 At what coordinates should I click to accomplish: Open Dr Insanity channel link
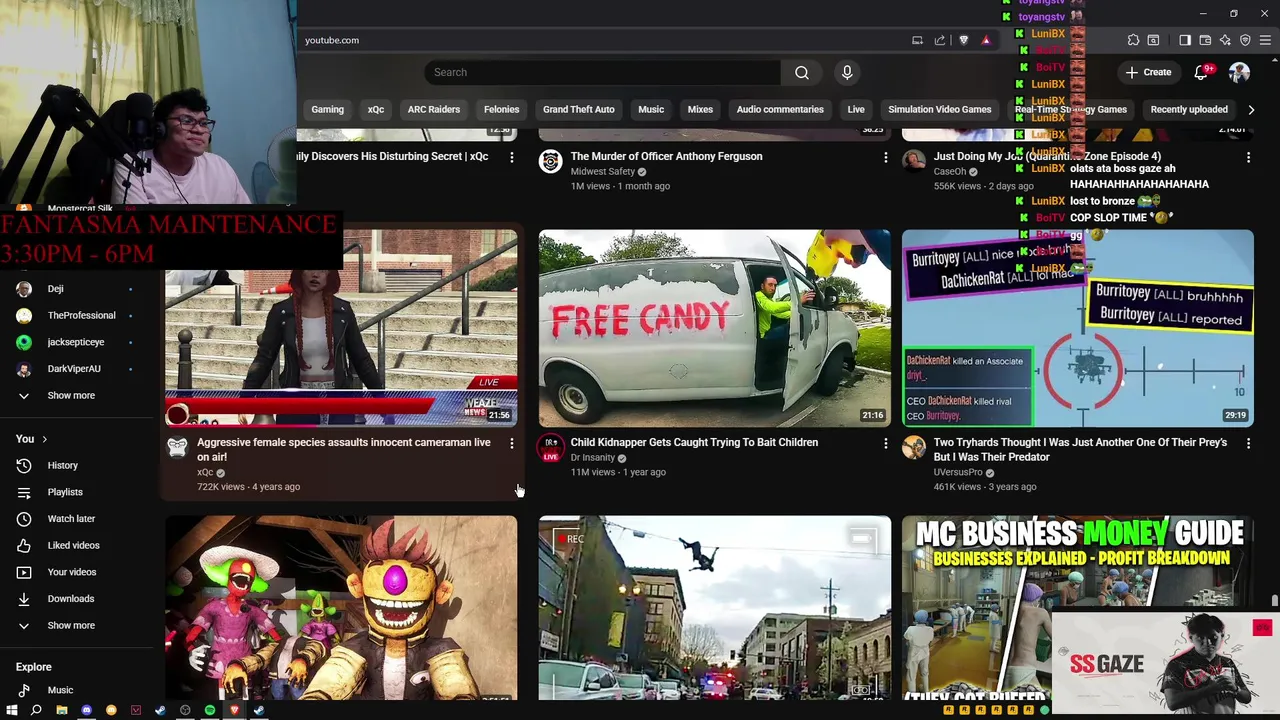pyautogui.click(x=592, y=458)
